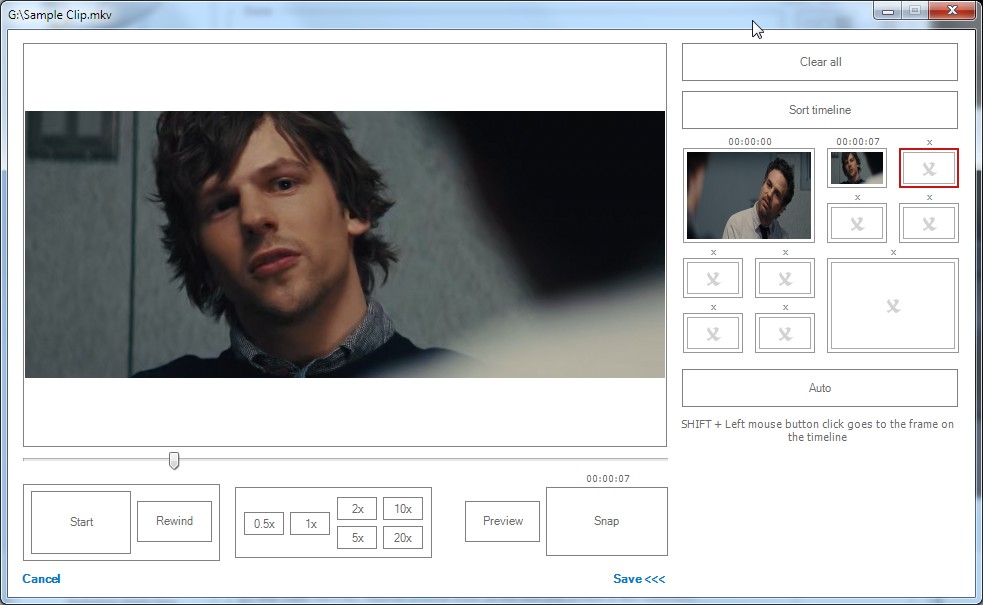Click the Clear all button

(820, 62)
